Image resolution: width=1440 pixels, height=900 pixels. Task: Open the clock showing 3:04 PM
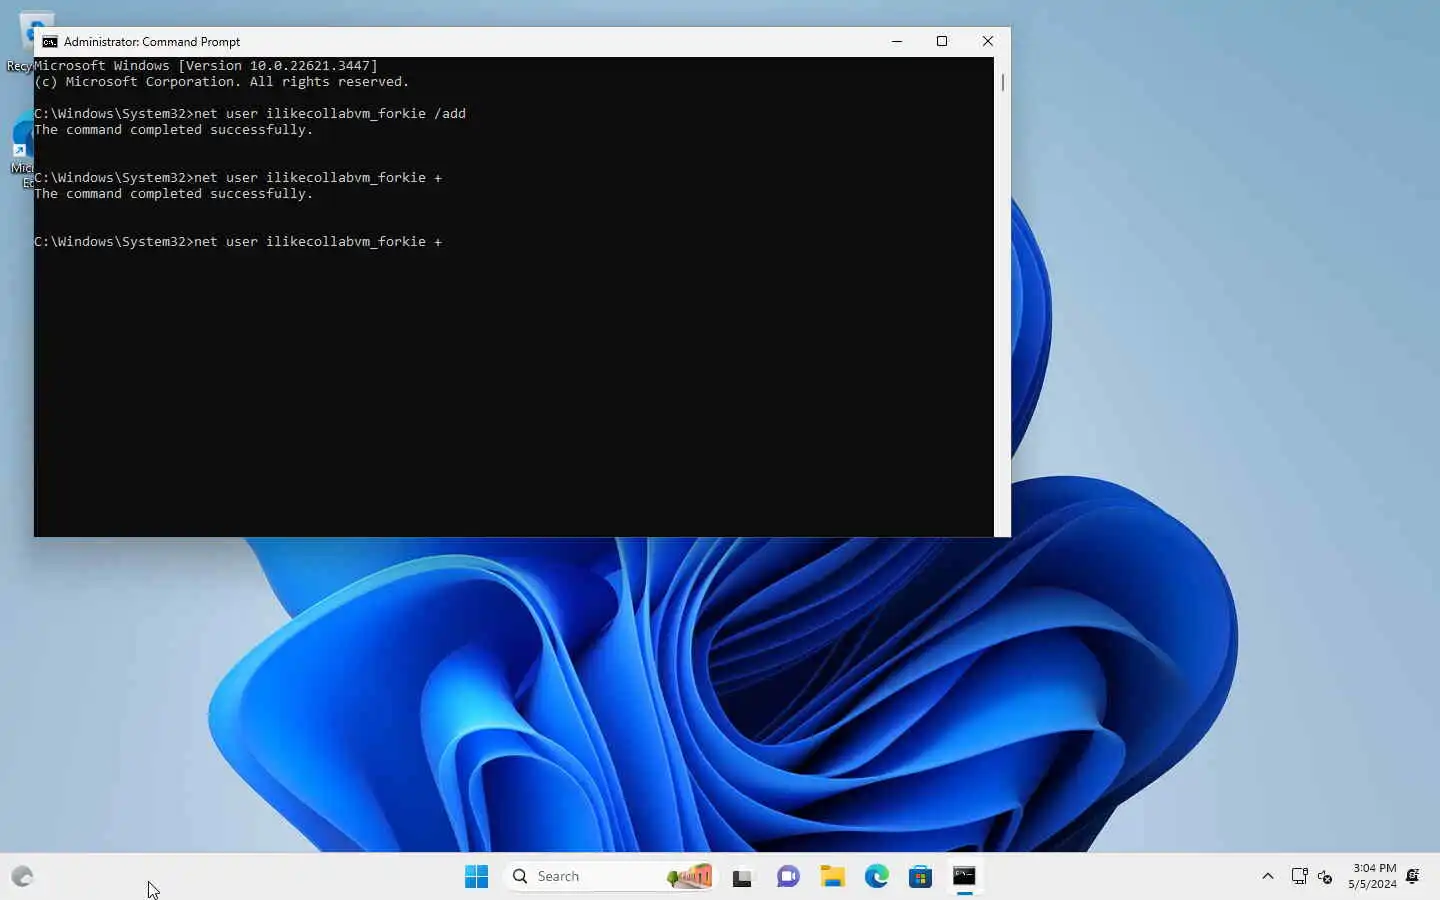click(x=1372, y=876)
